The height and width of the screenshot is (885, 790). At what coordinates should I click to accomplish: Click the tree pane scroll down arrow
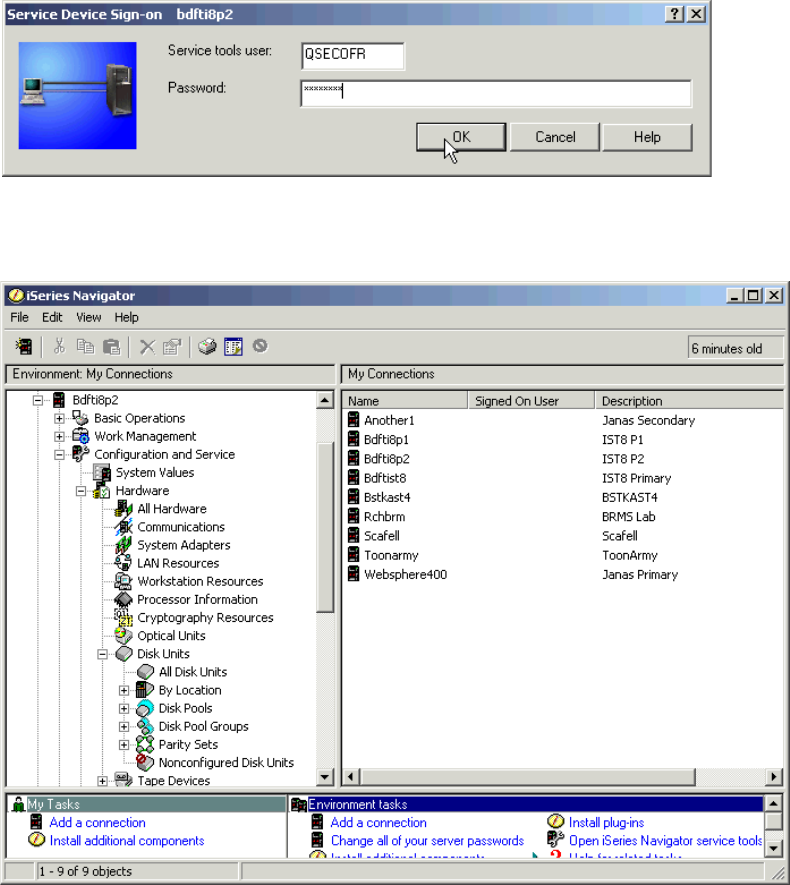(324, 777)
